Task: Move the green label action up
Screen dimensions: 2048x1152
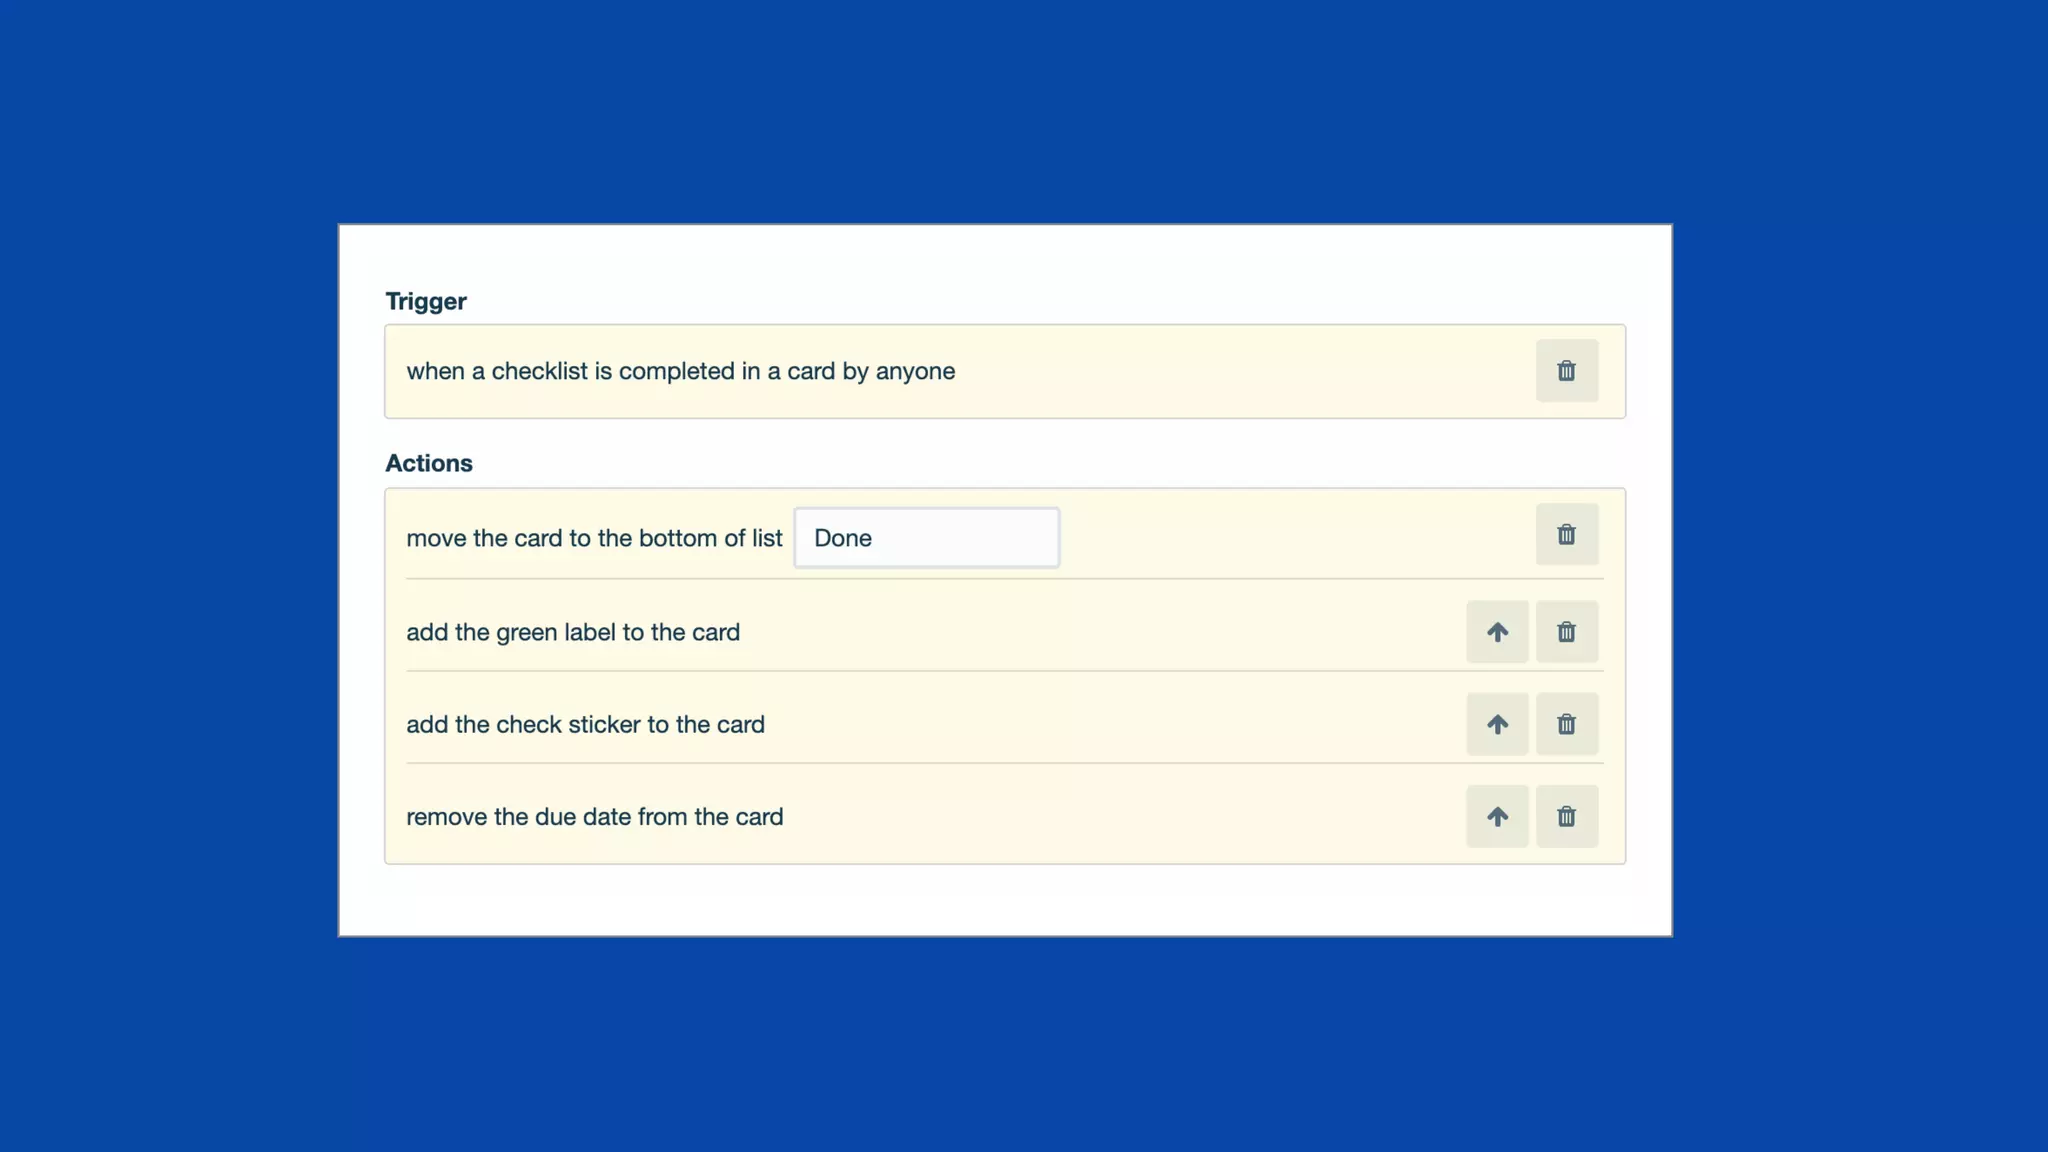Action: pyautogui.click(x=1497, y=632)
